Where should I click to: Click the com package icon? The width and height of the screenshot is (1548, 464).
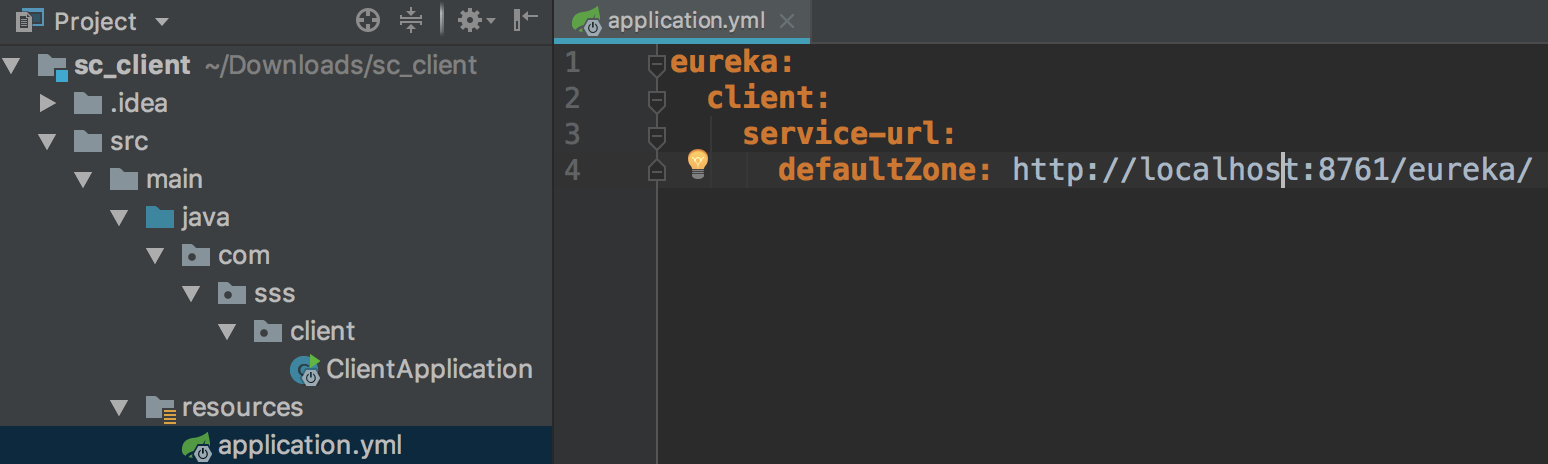[196, 255]
